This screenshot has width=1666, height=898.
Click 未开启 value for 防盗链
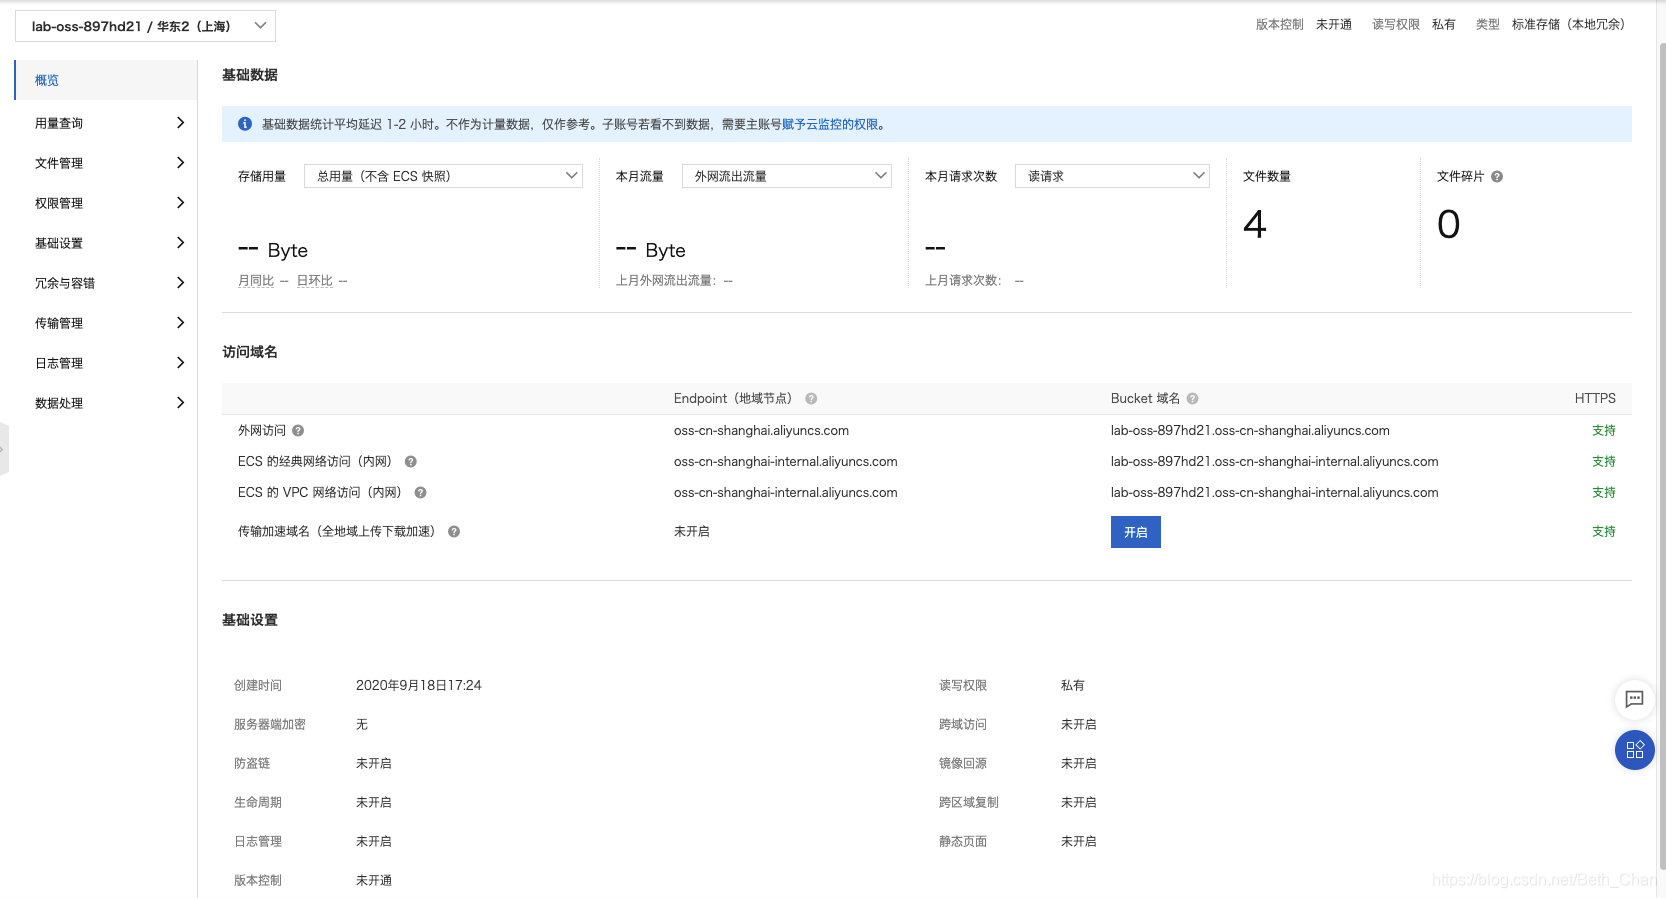coord(374,764)
